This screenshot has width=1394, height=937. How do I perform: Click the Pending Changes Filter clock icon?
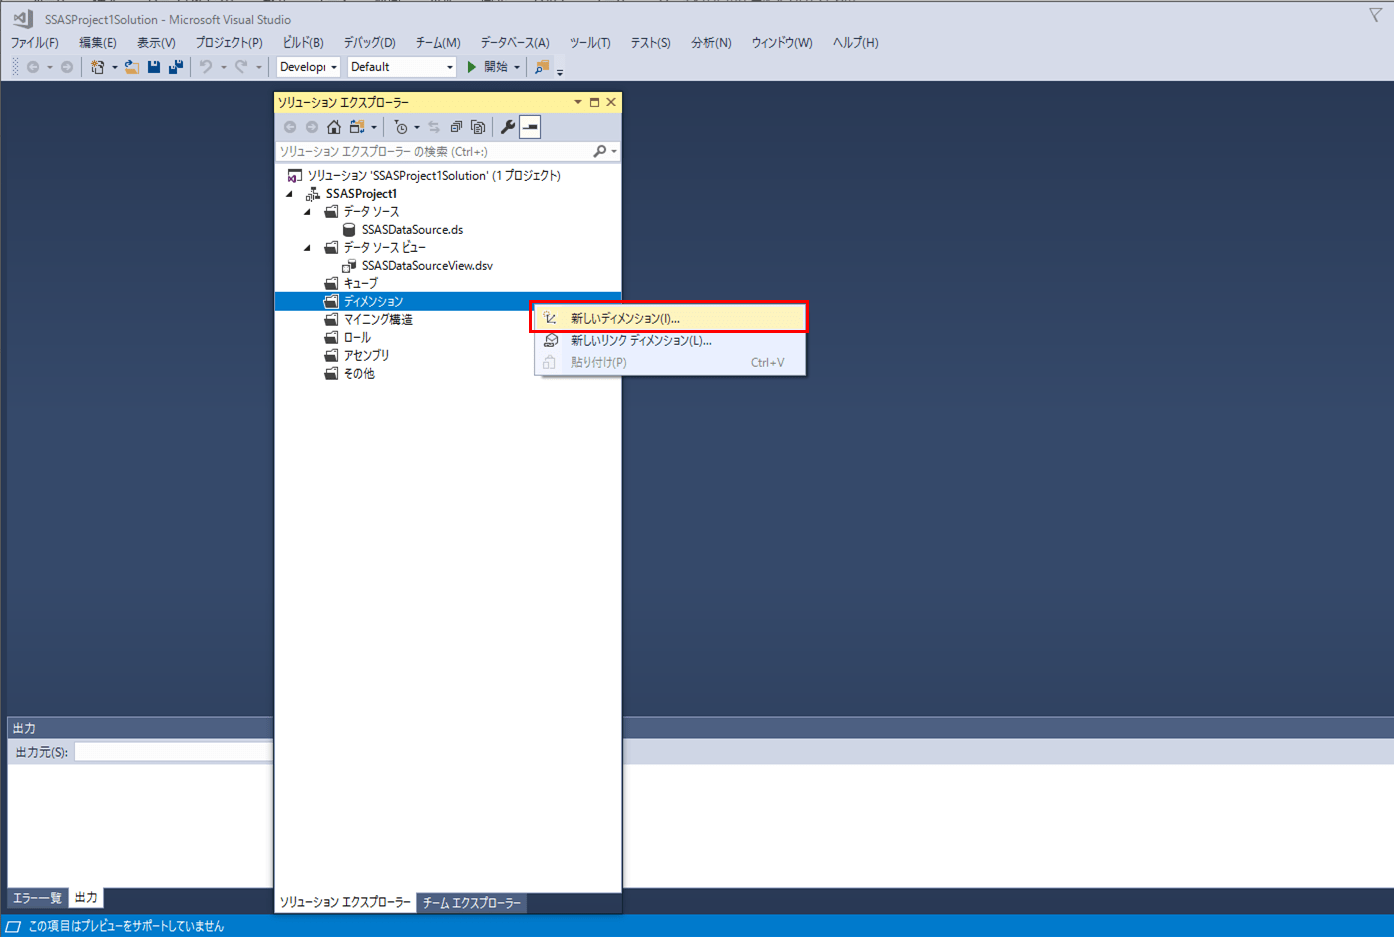pos(401,127)
